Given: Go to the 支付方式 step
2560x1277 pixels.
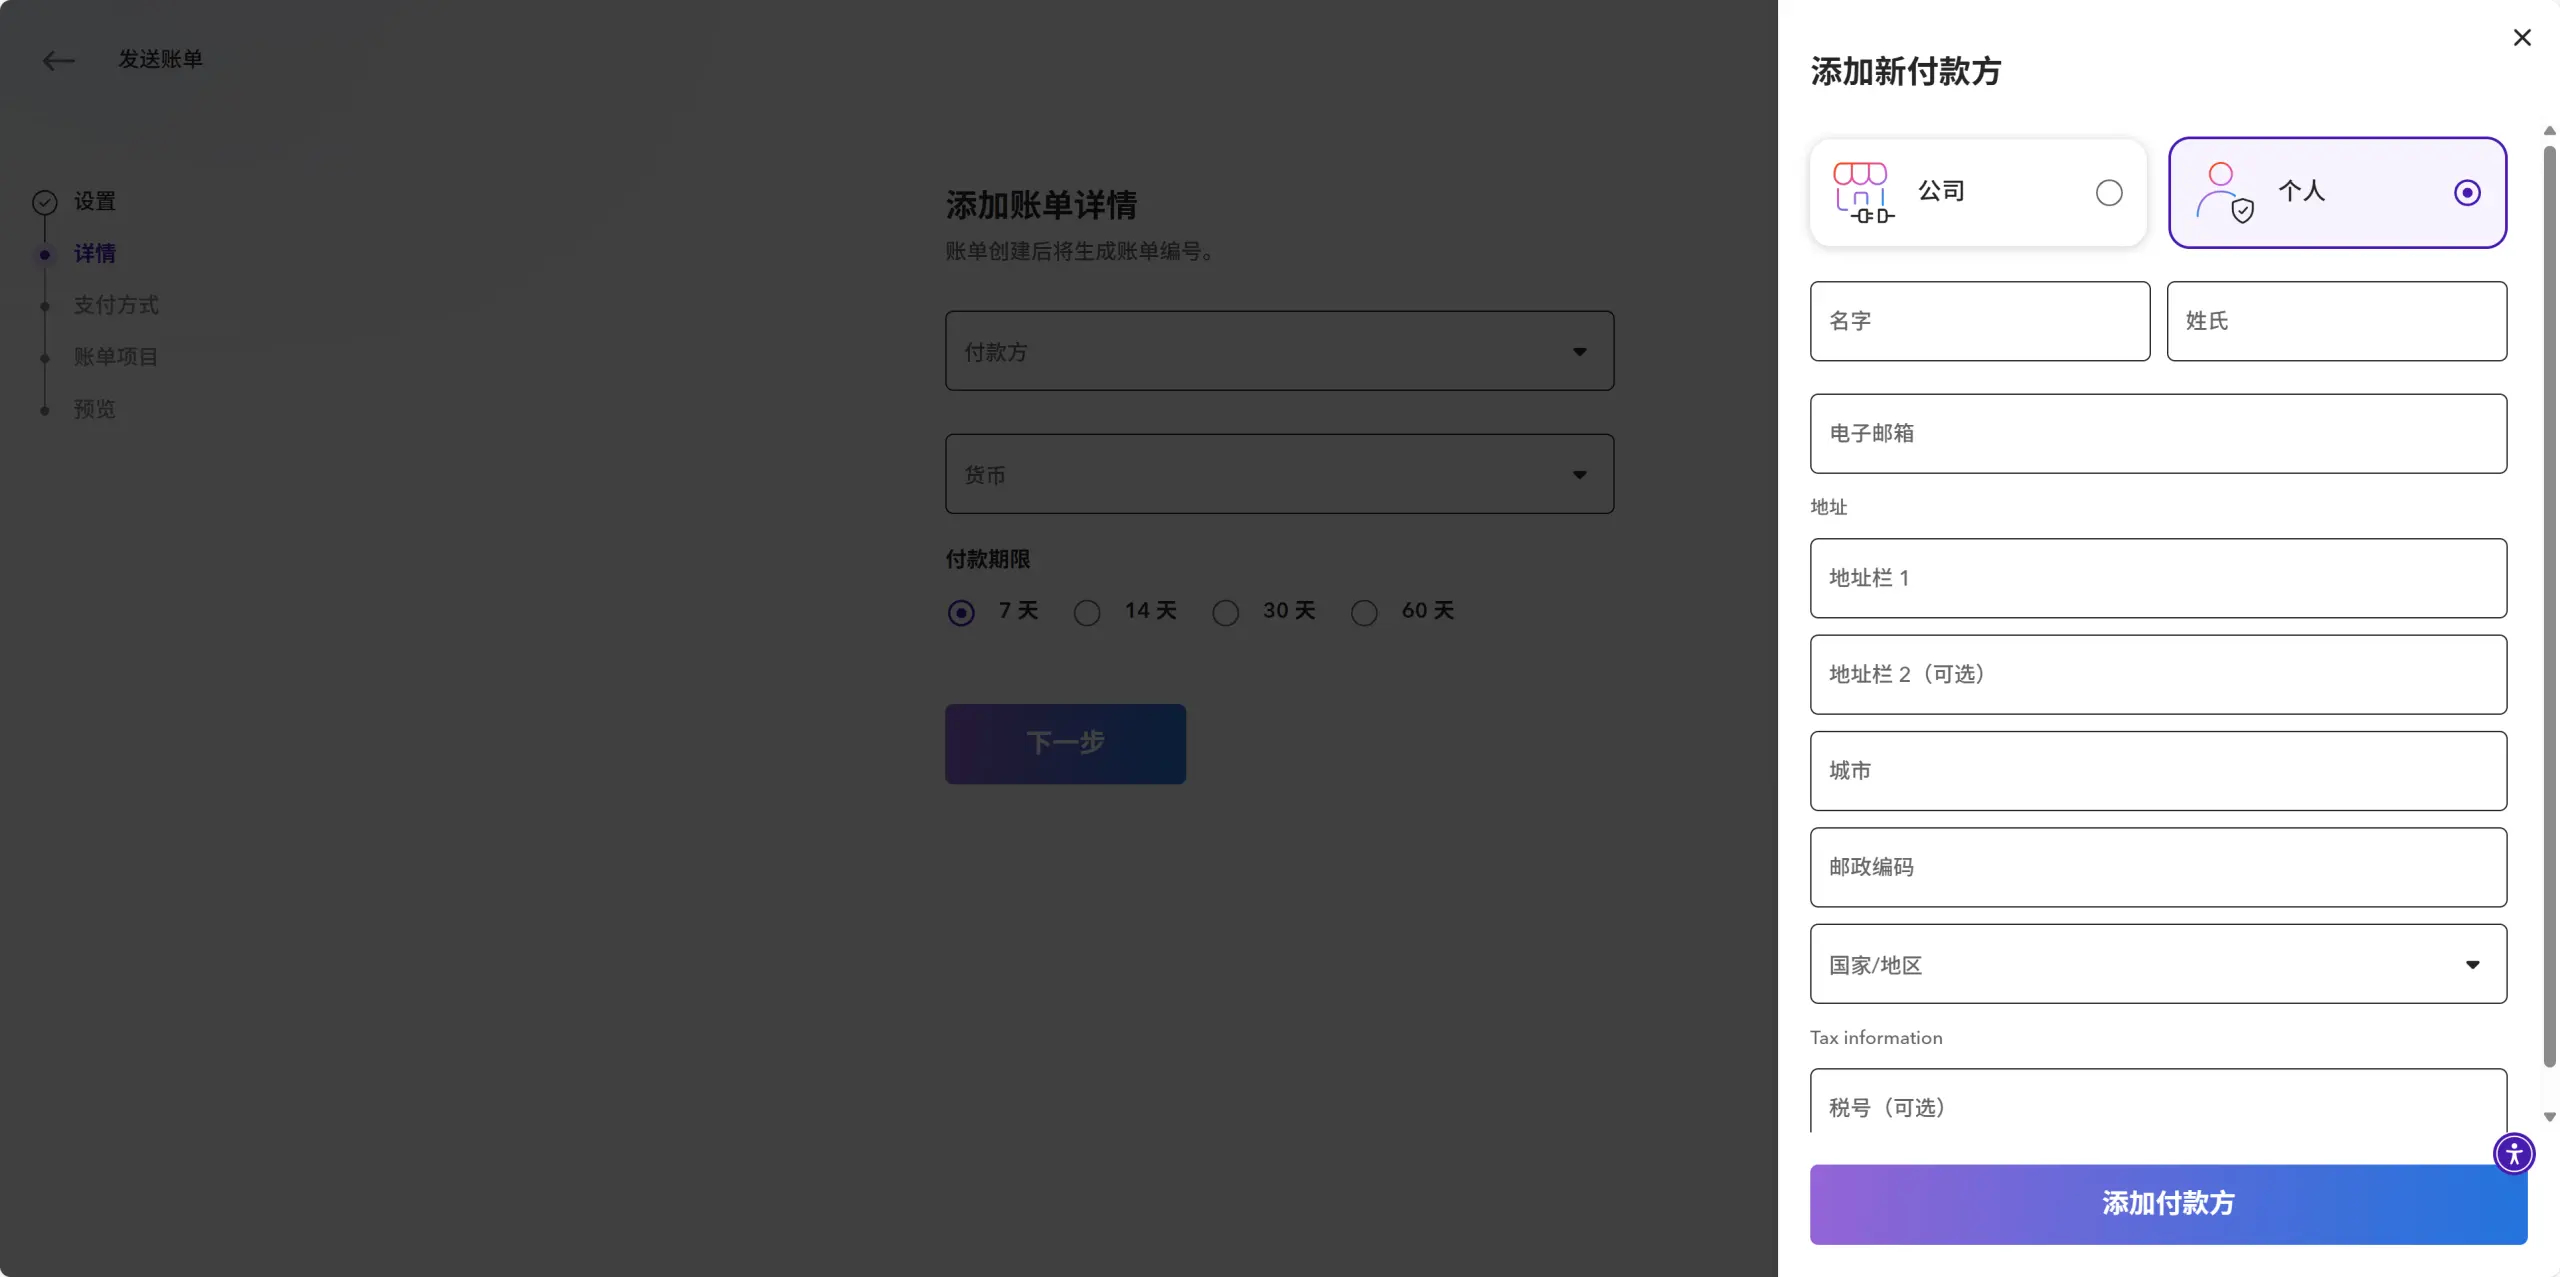Looking at the screenshot, I should point(116,306).
